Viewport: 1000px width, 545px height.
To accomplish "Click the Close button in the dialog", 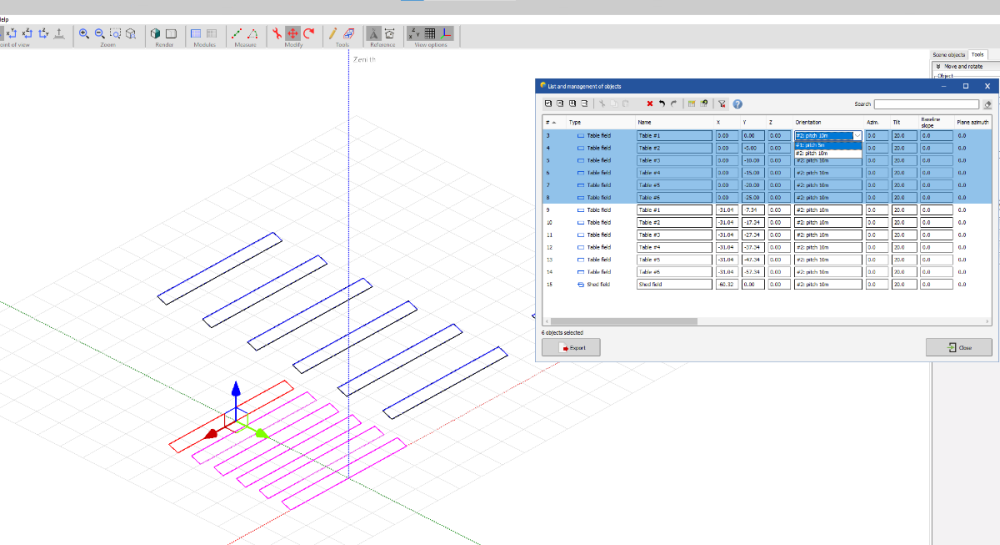I will pos(958,348).
